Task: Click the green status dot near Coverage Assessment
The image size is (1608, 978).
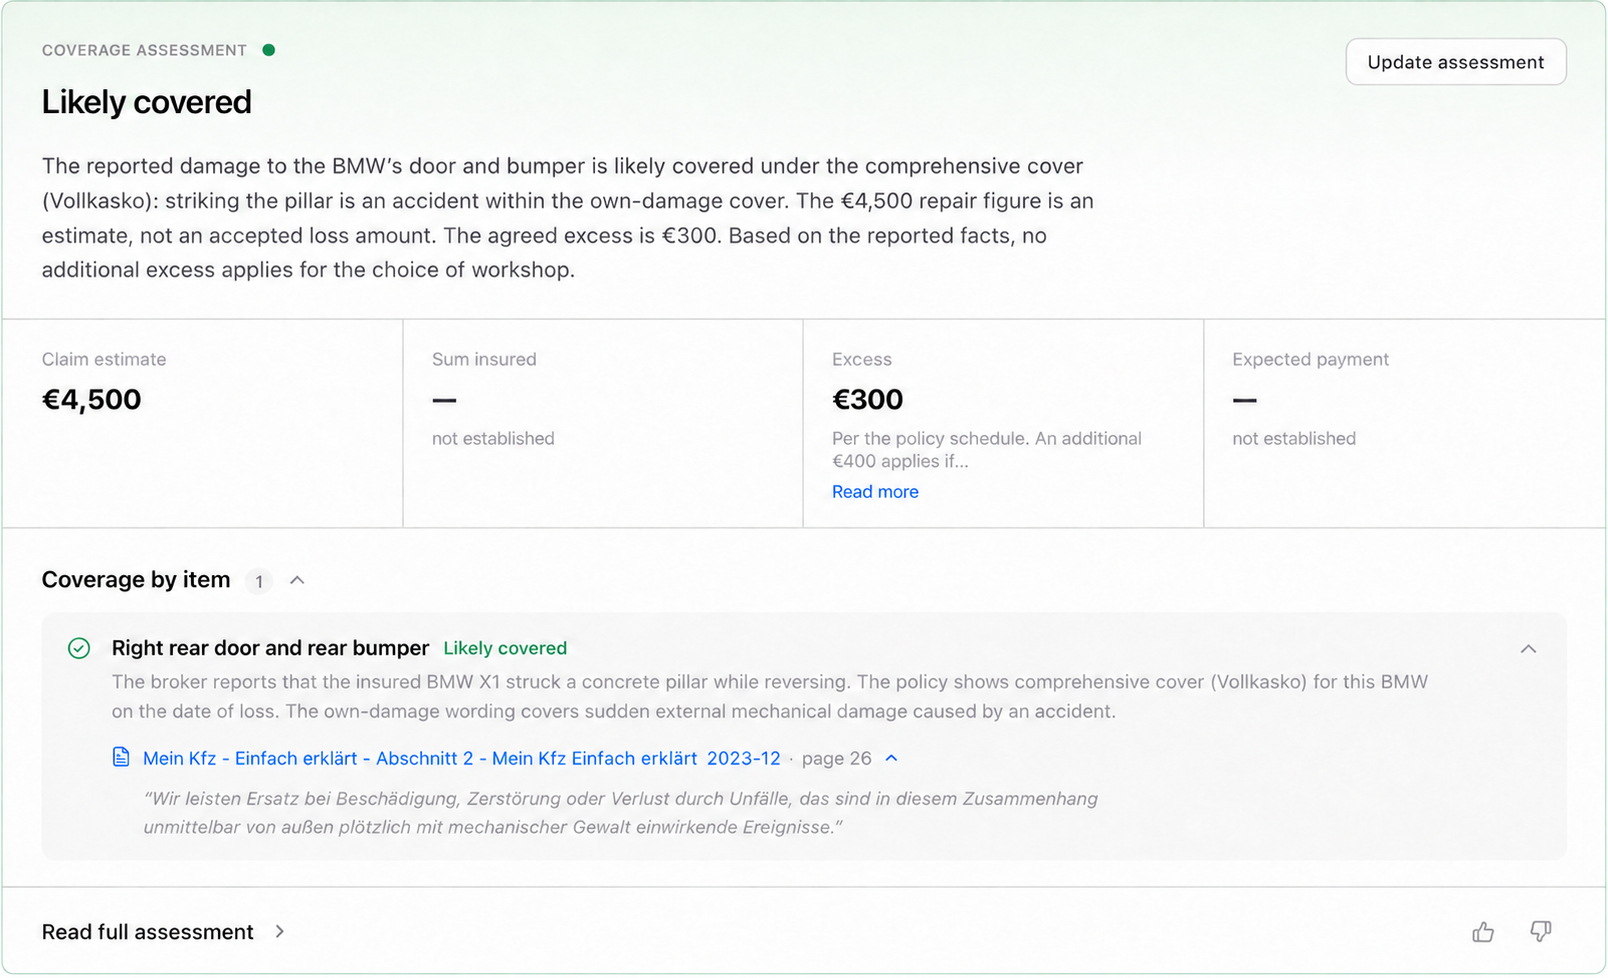Action: [x=269, y=50]
